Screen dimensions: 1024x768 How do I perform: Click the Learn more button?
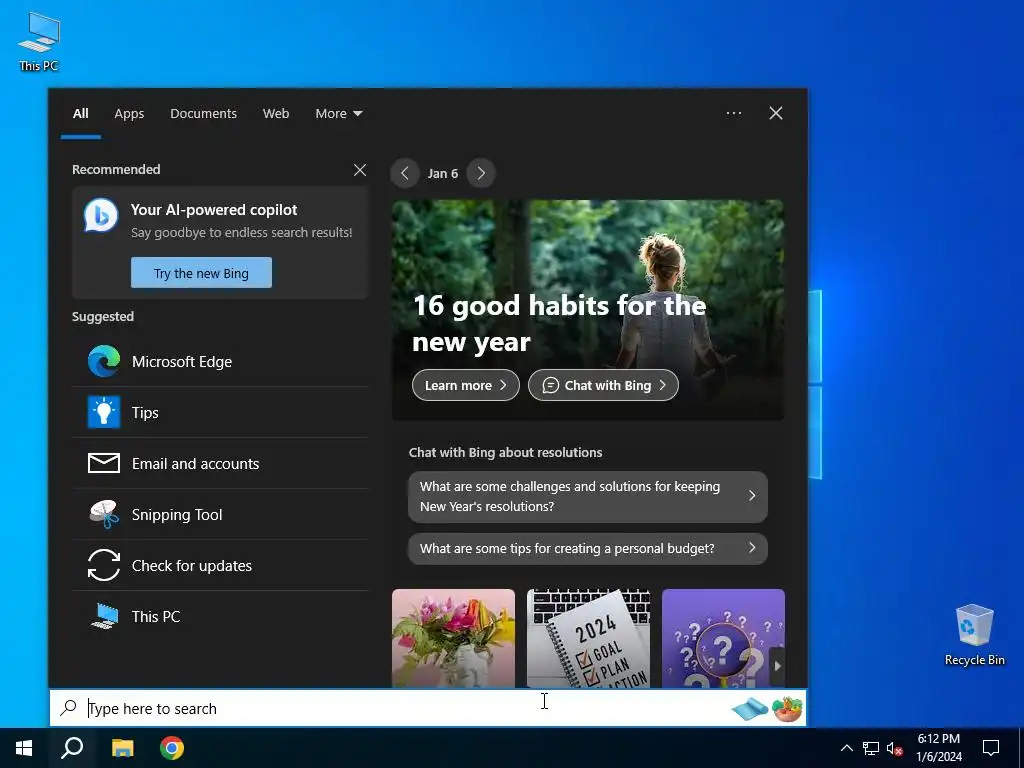(466, 385)
